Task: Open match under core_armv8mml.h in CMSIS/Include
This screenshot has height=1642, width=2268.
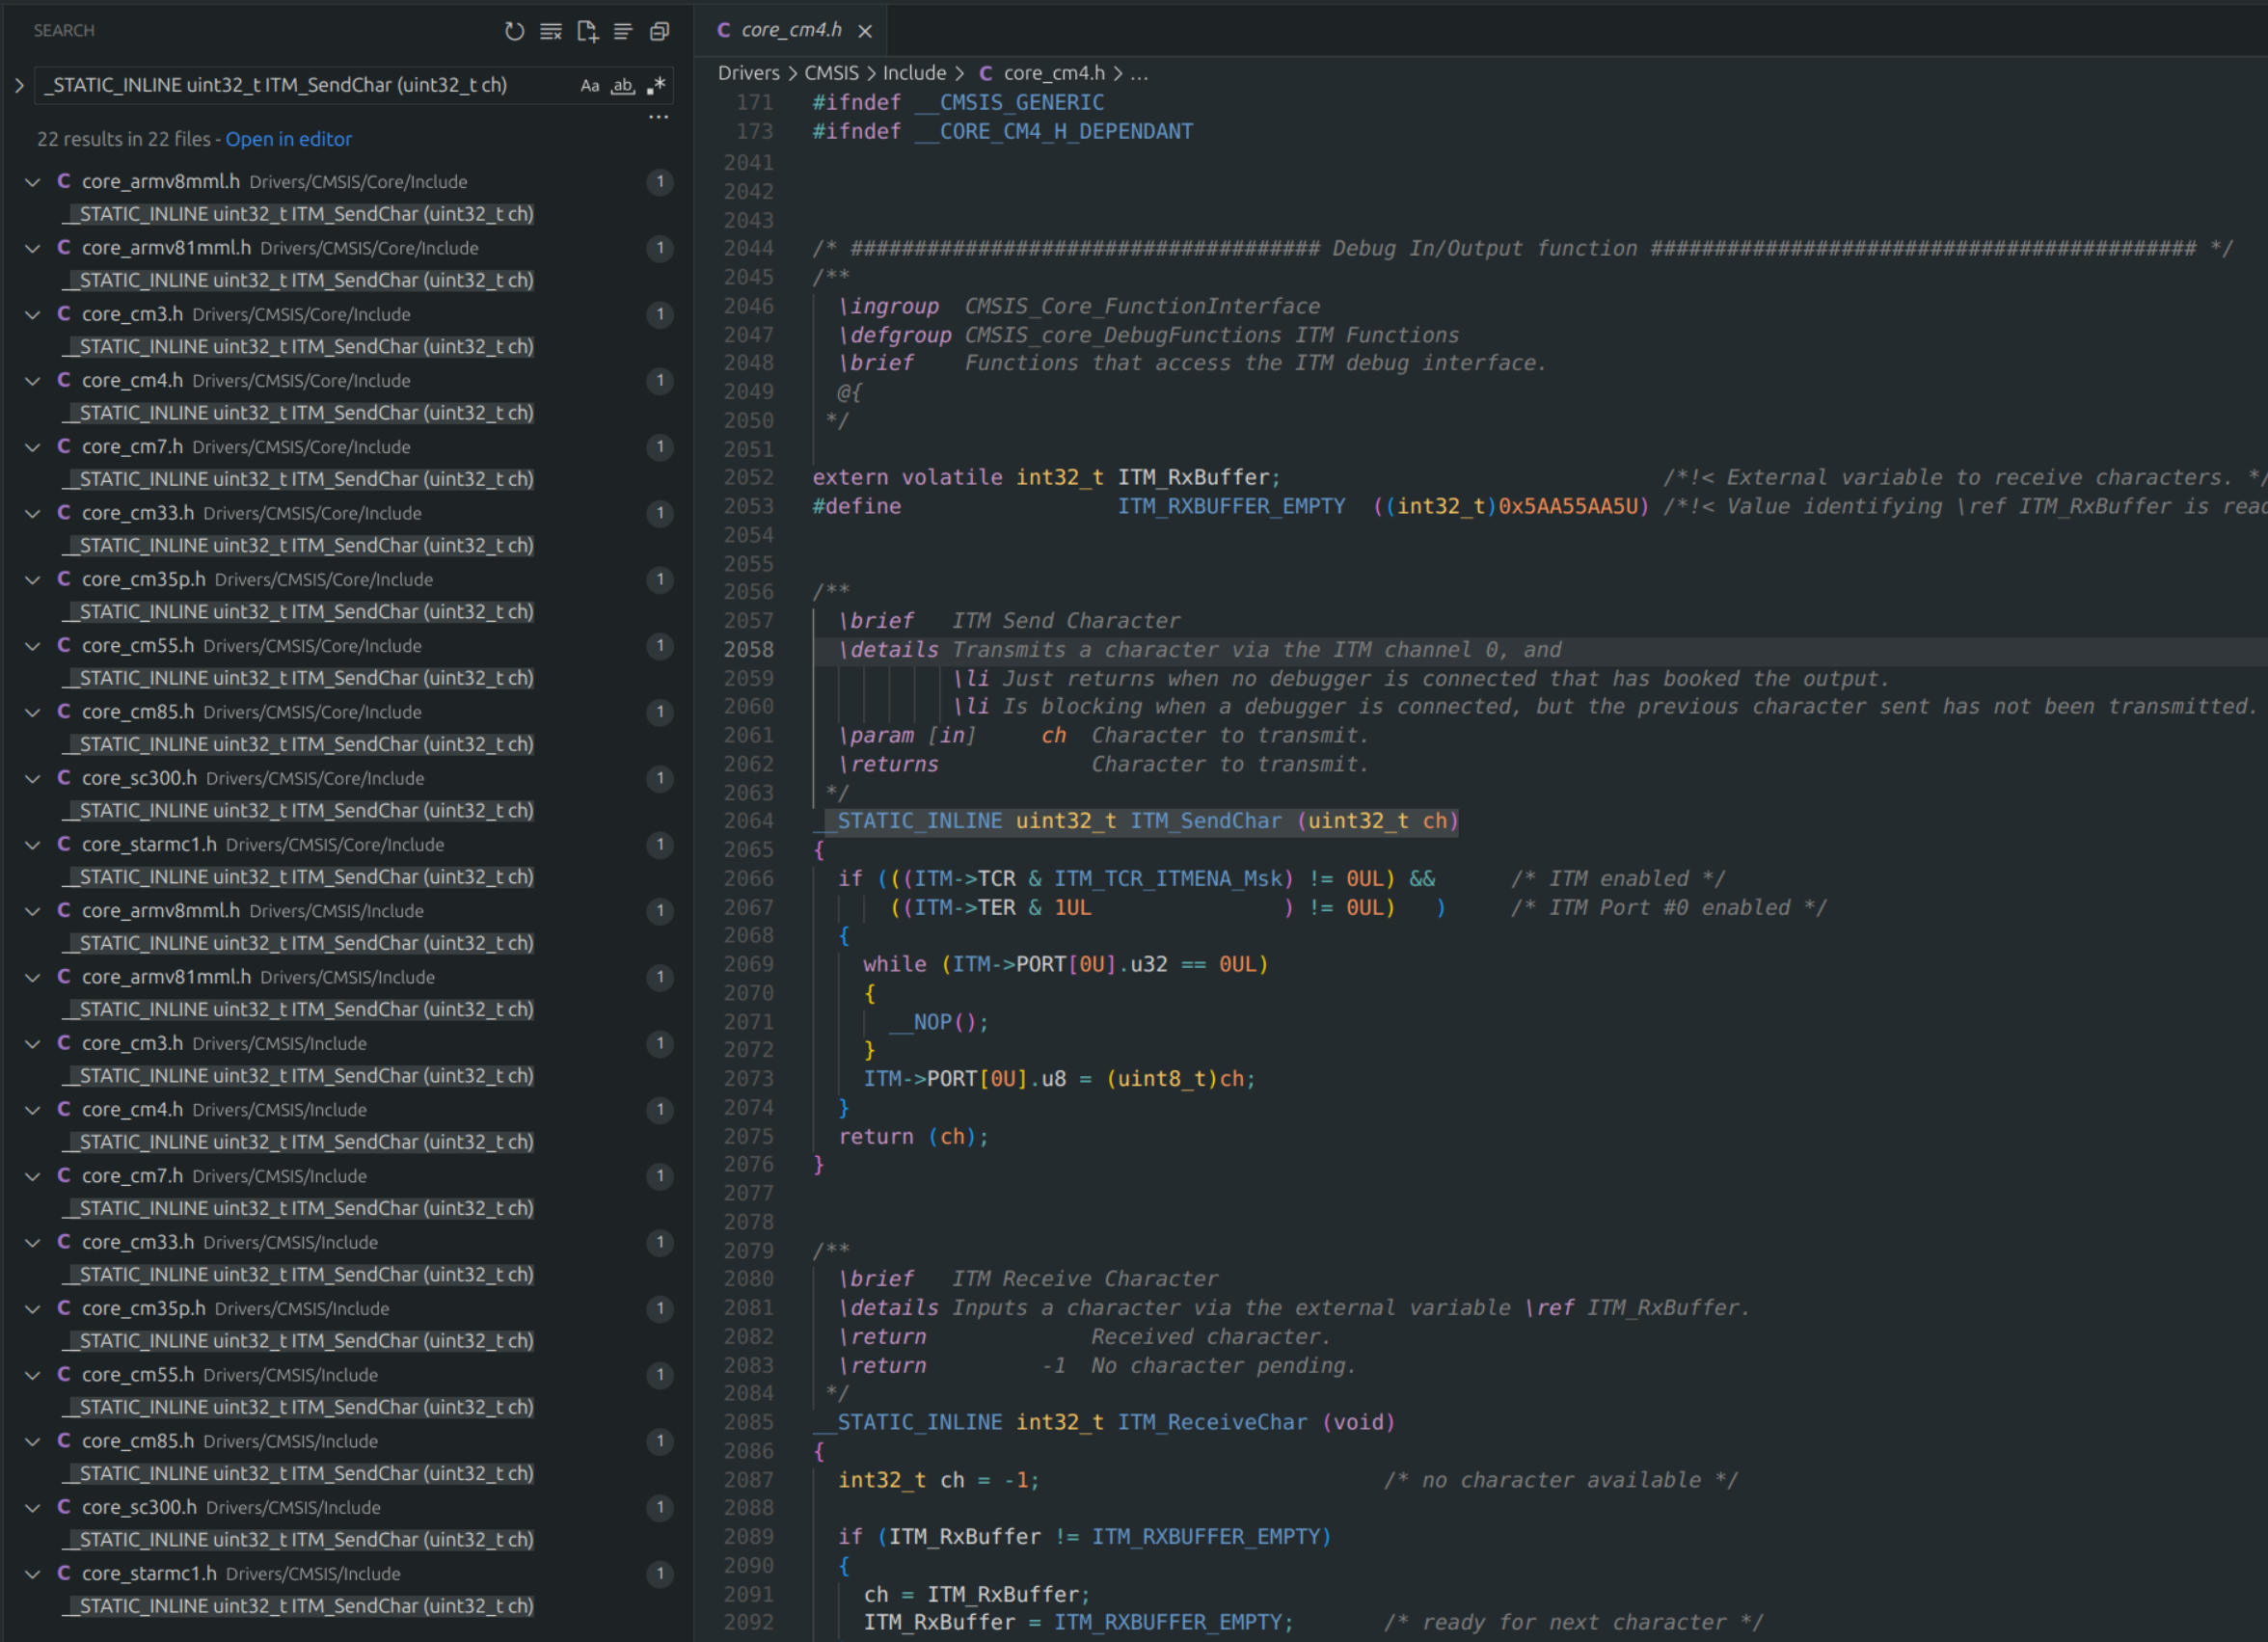Action: pyautogui.click(x=298, y=943)
